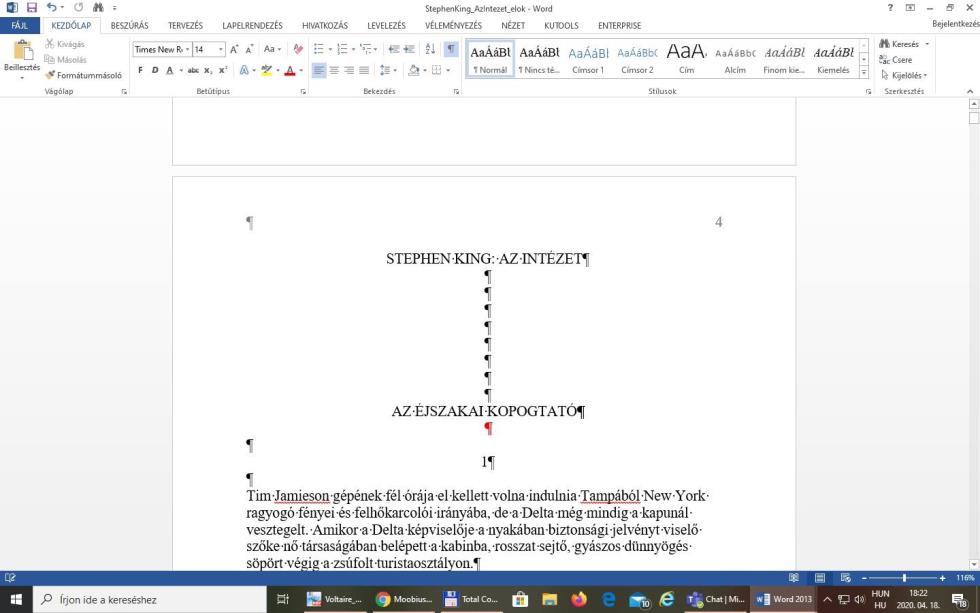Screen dimensions: 980x613
Task: Apply the Normál style
Action: tap(490, 59)
